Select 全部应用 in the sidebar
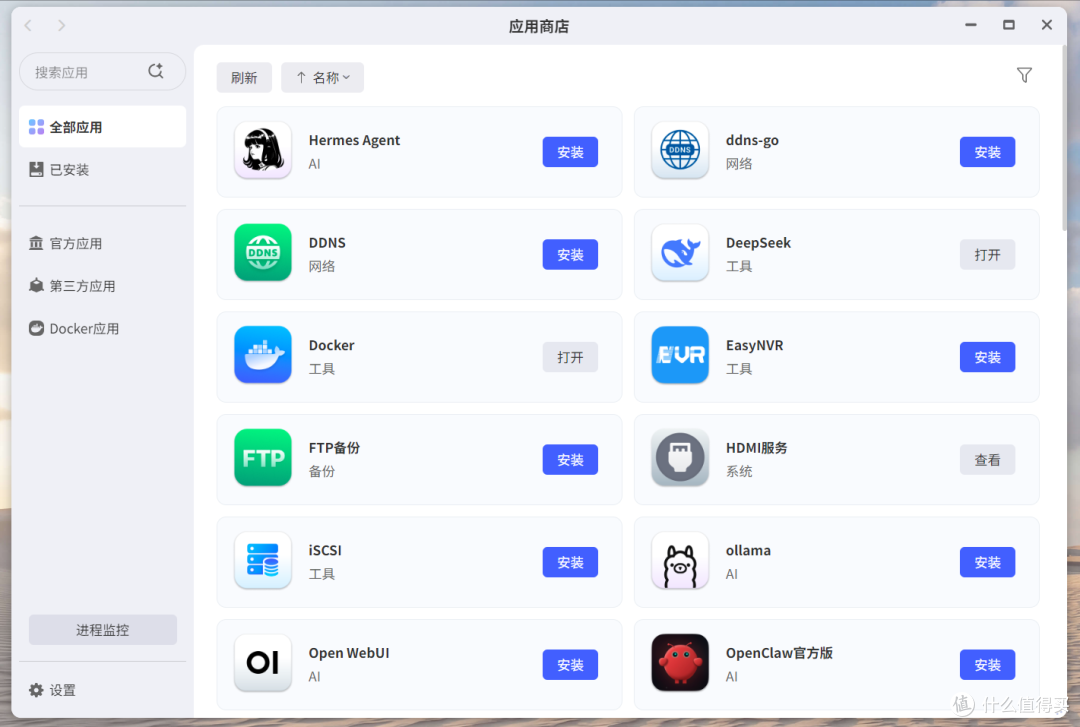Viewport: 1080px width, 727px height. click(x=103, y=127)
